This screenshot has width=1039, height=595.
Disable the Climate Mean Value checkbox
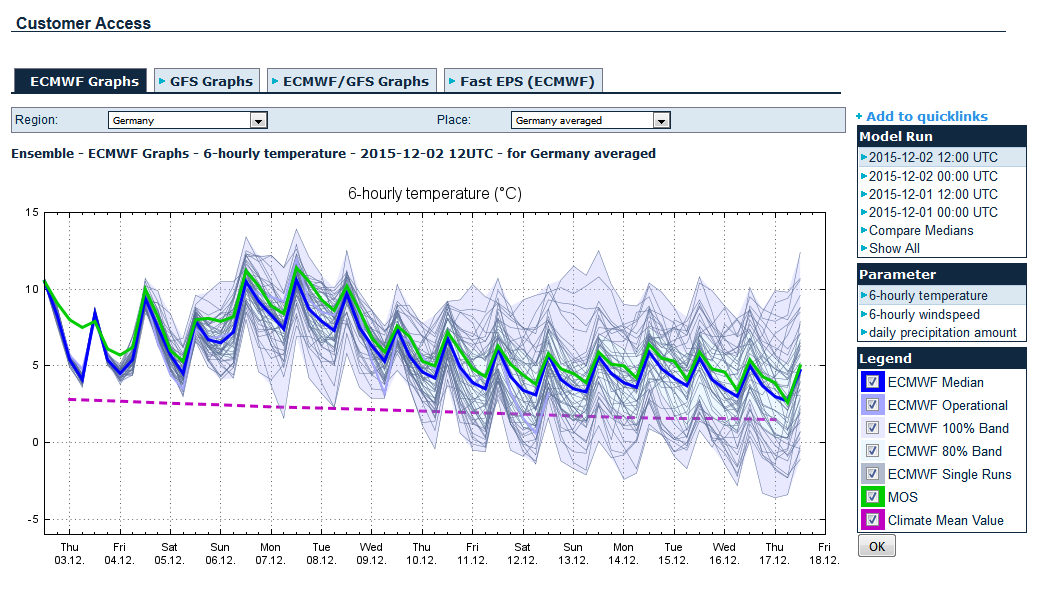click(x=873, y=519)
